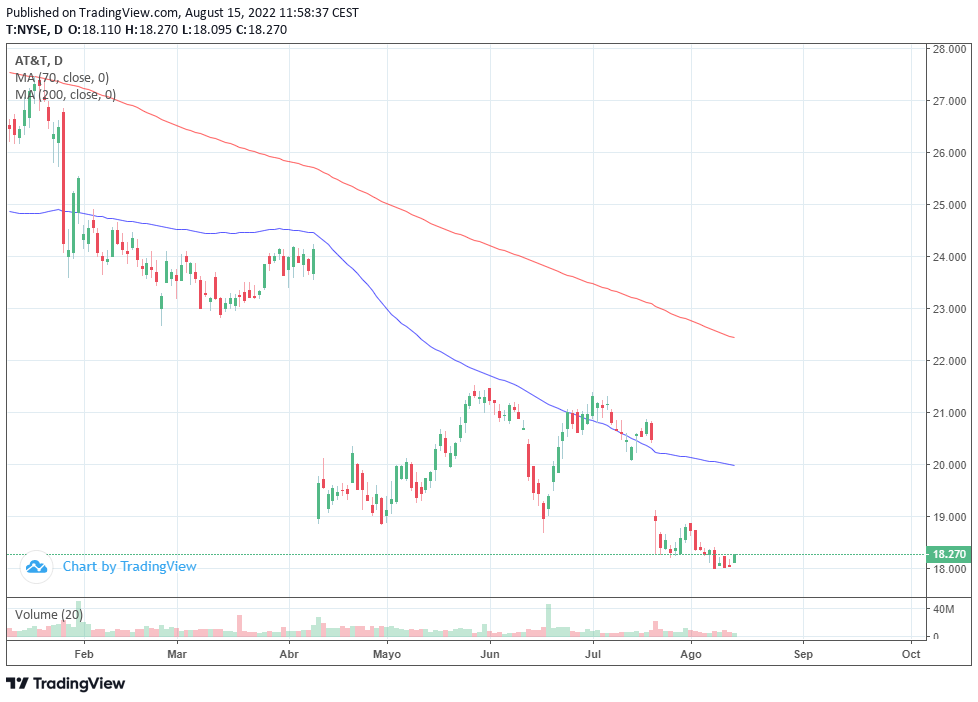Click the C:18.270 close value in header
The image size is (978, 702).
tap(261, 29)
